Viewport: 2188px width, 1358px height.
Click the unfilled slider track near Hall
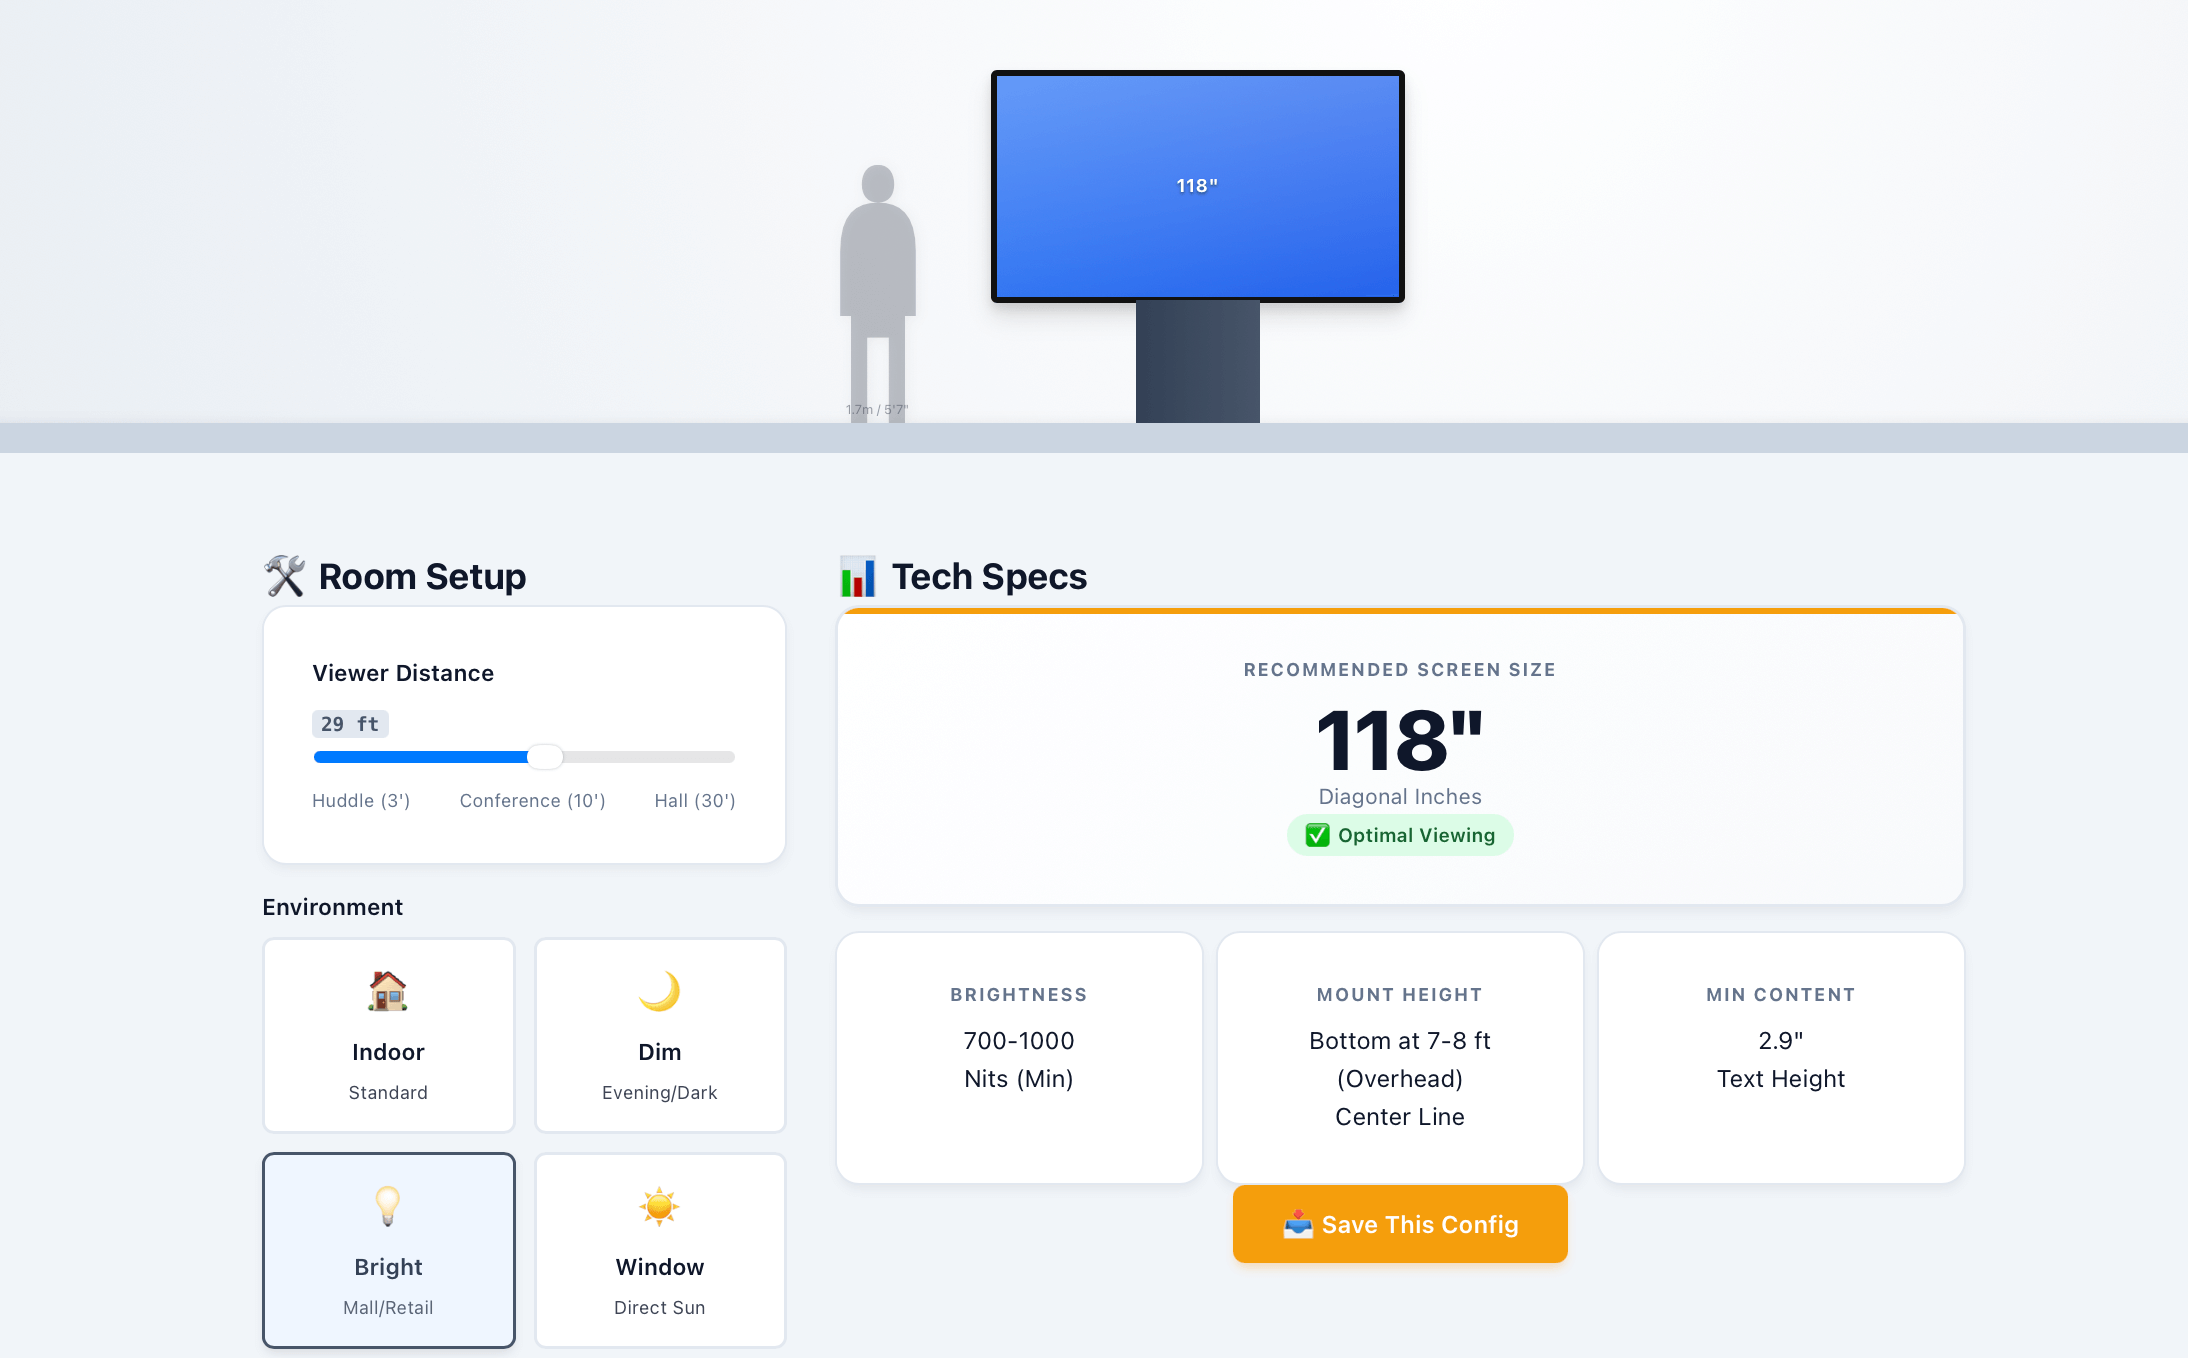click(648, 757)
